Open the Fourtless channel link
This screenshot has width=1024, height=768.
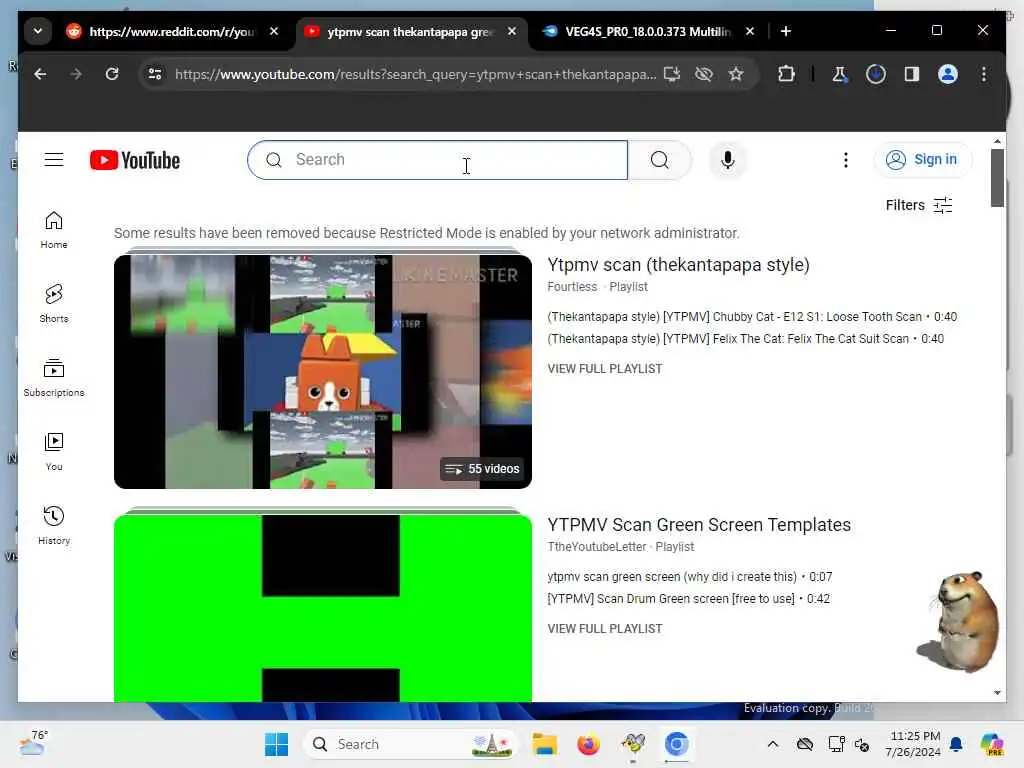click(572, 287)
